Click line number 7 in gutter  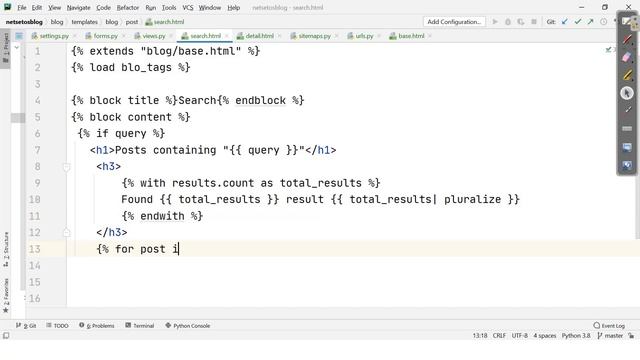[x=37, y=150]
